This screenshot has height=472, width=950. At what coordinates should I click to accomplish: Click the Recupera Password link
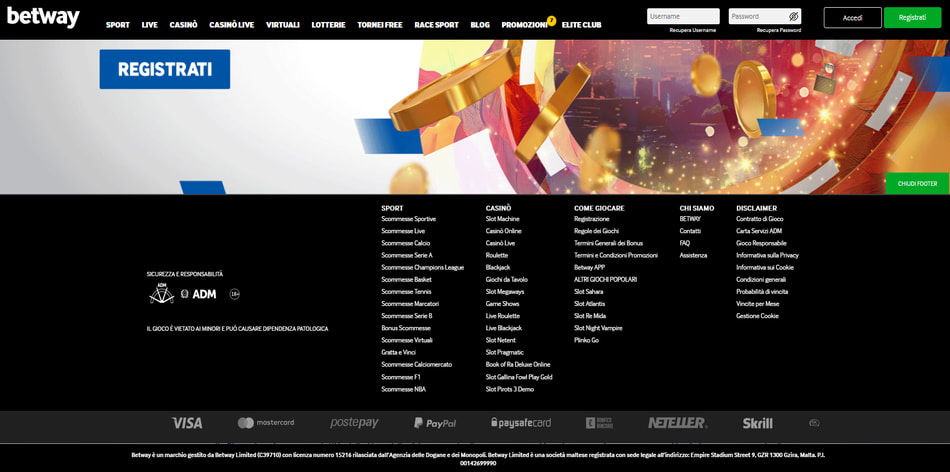point(779,30)
